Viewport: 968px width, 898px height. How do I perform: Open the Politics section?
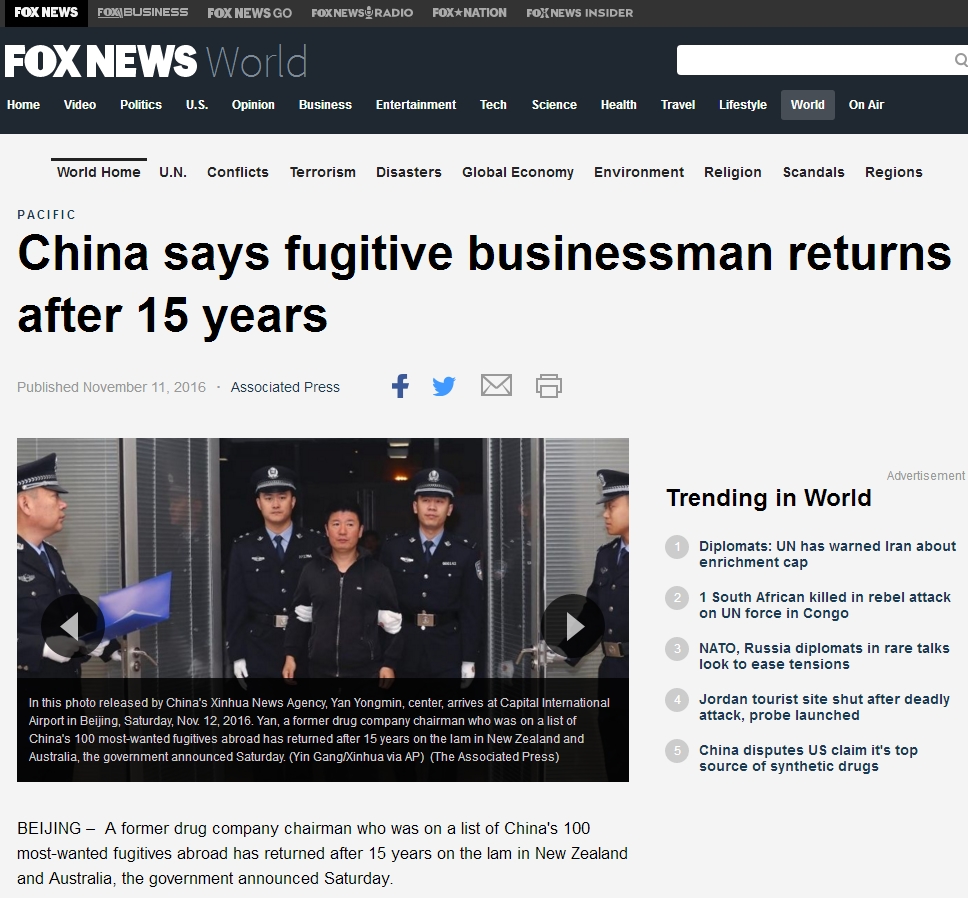tap(141, 105)
